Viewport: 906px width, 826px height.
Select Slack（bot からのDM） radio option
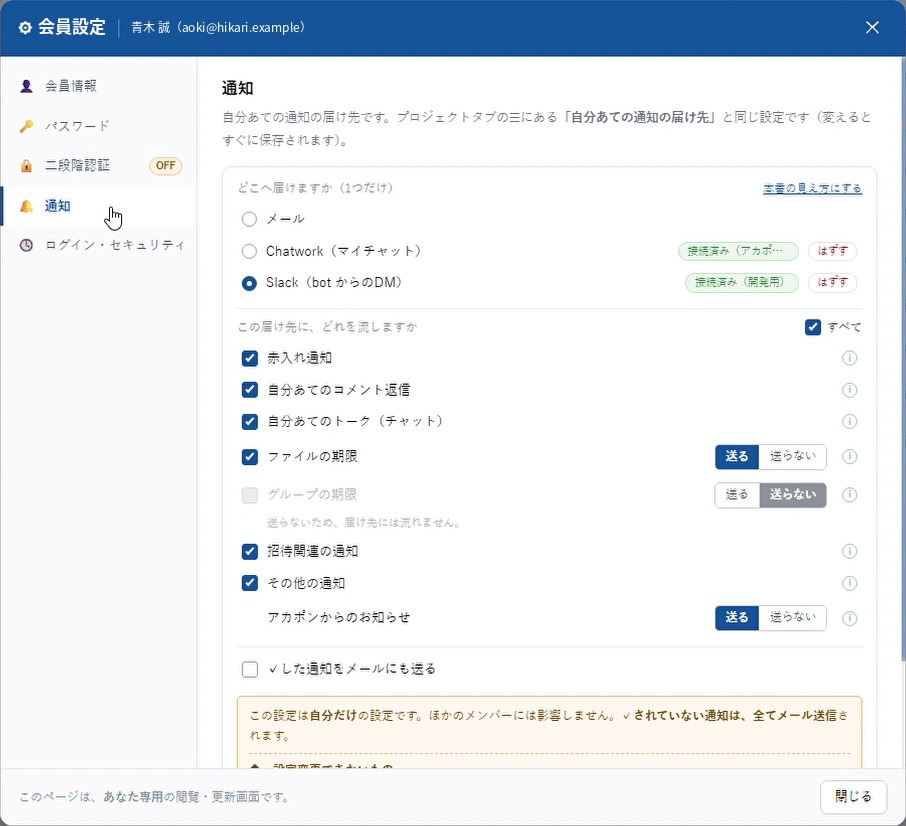coord(249,284)
